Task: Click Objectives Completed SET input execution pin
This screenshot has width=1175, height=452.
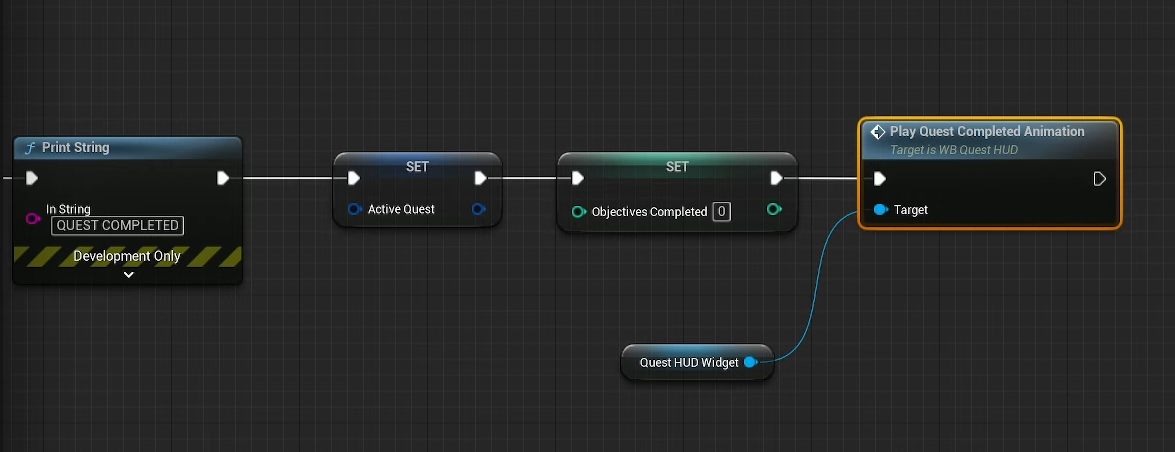Action: pos(578,178)
